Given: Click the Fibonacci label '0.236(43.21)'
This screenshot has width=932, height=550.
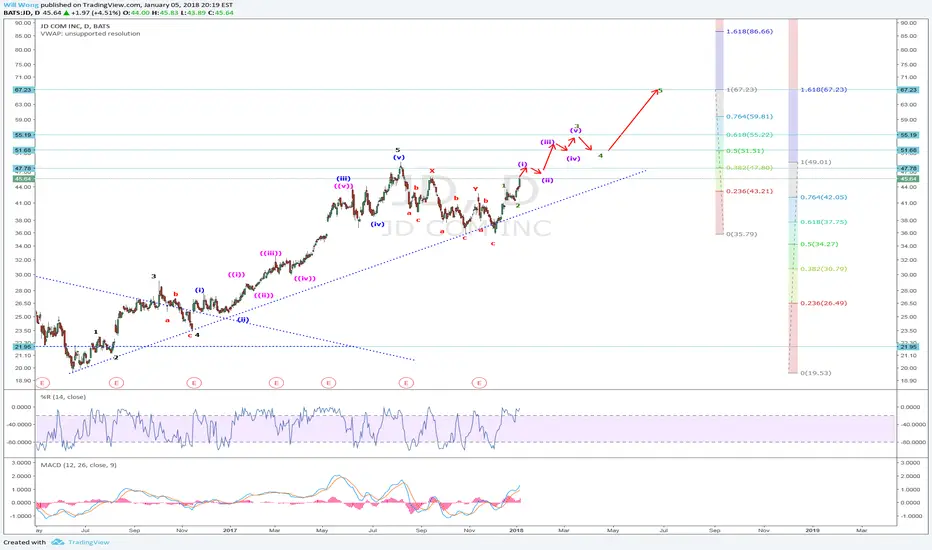Looking at the screenshot, I should [x=750, y=191].
